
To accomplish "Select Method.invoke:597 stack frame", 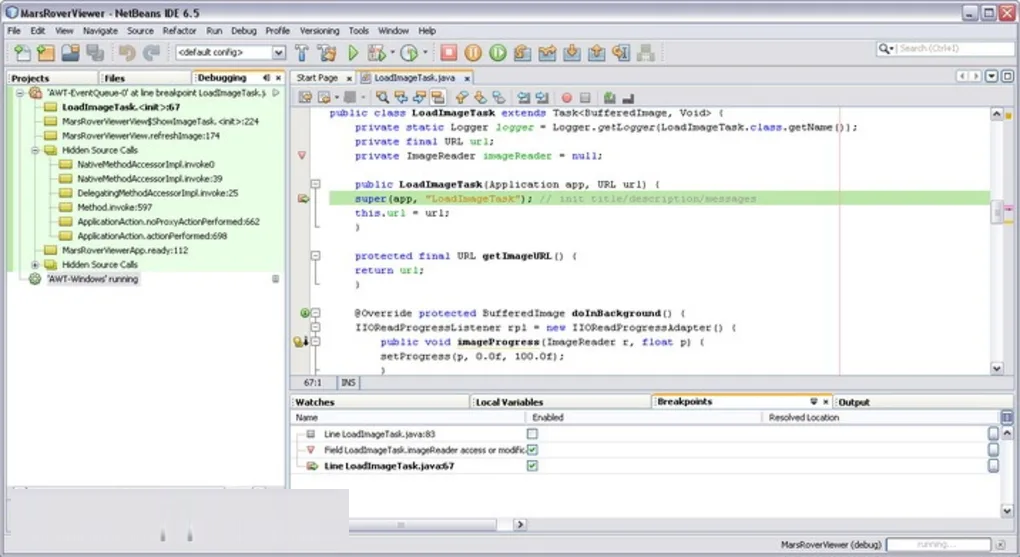I will (114, 208).
